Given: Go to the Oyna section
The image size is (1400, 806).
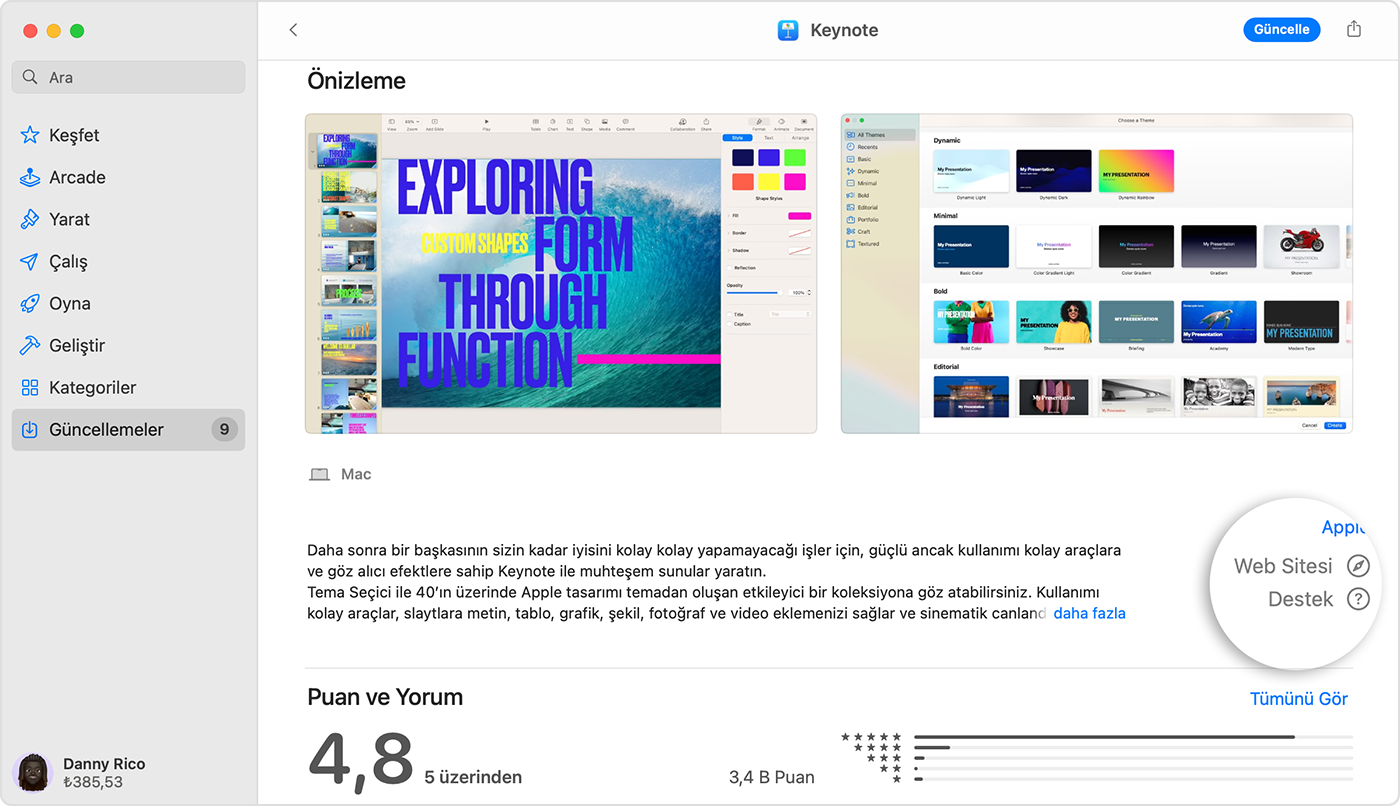Looking at the screenshot, I should (x=128, y=303).
